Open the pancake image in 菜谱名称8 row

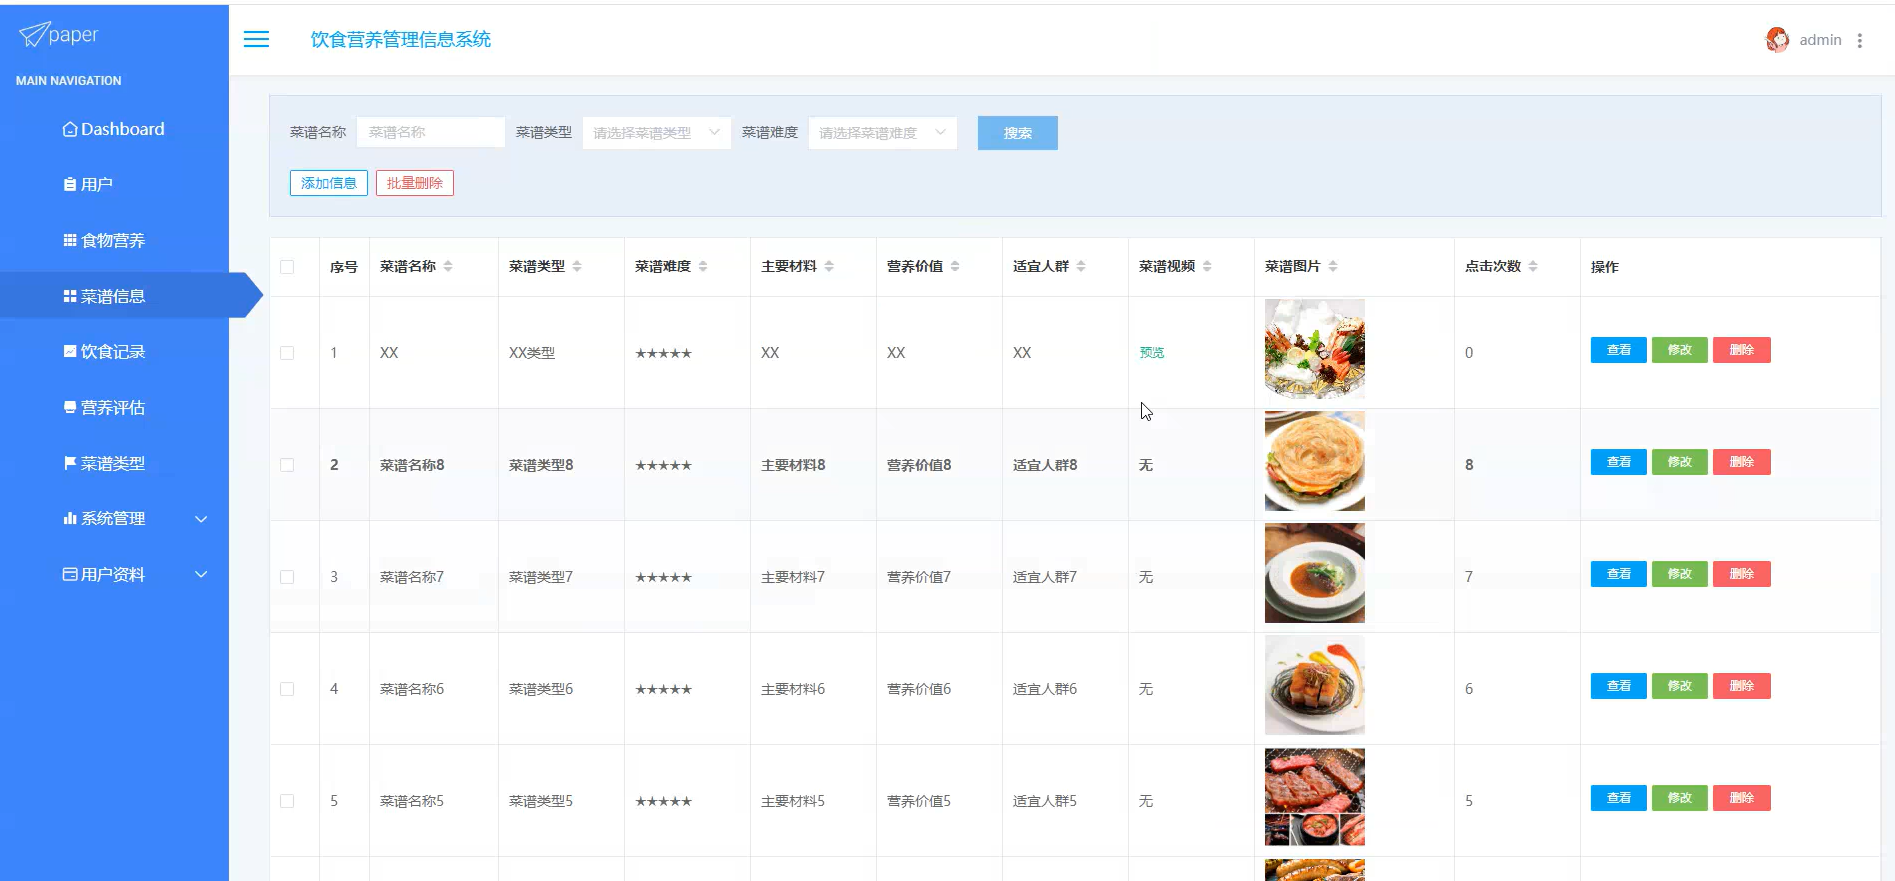(x=1314, y=461)
